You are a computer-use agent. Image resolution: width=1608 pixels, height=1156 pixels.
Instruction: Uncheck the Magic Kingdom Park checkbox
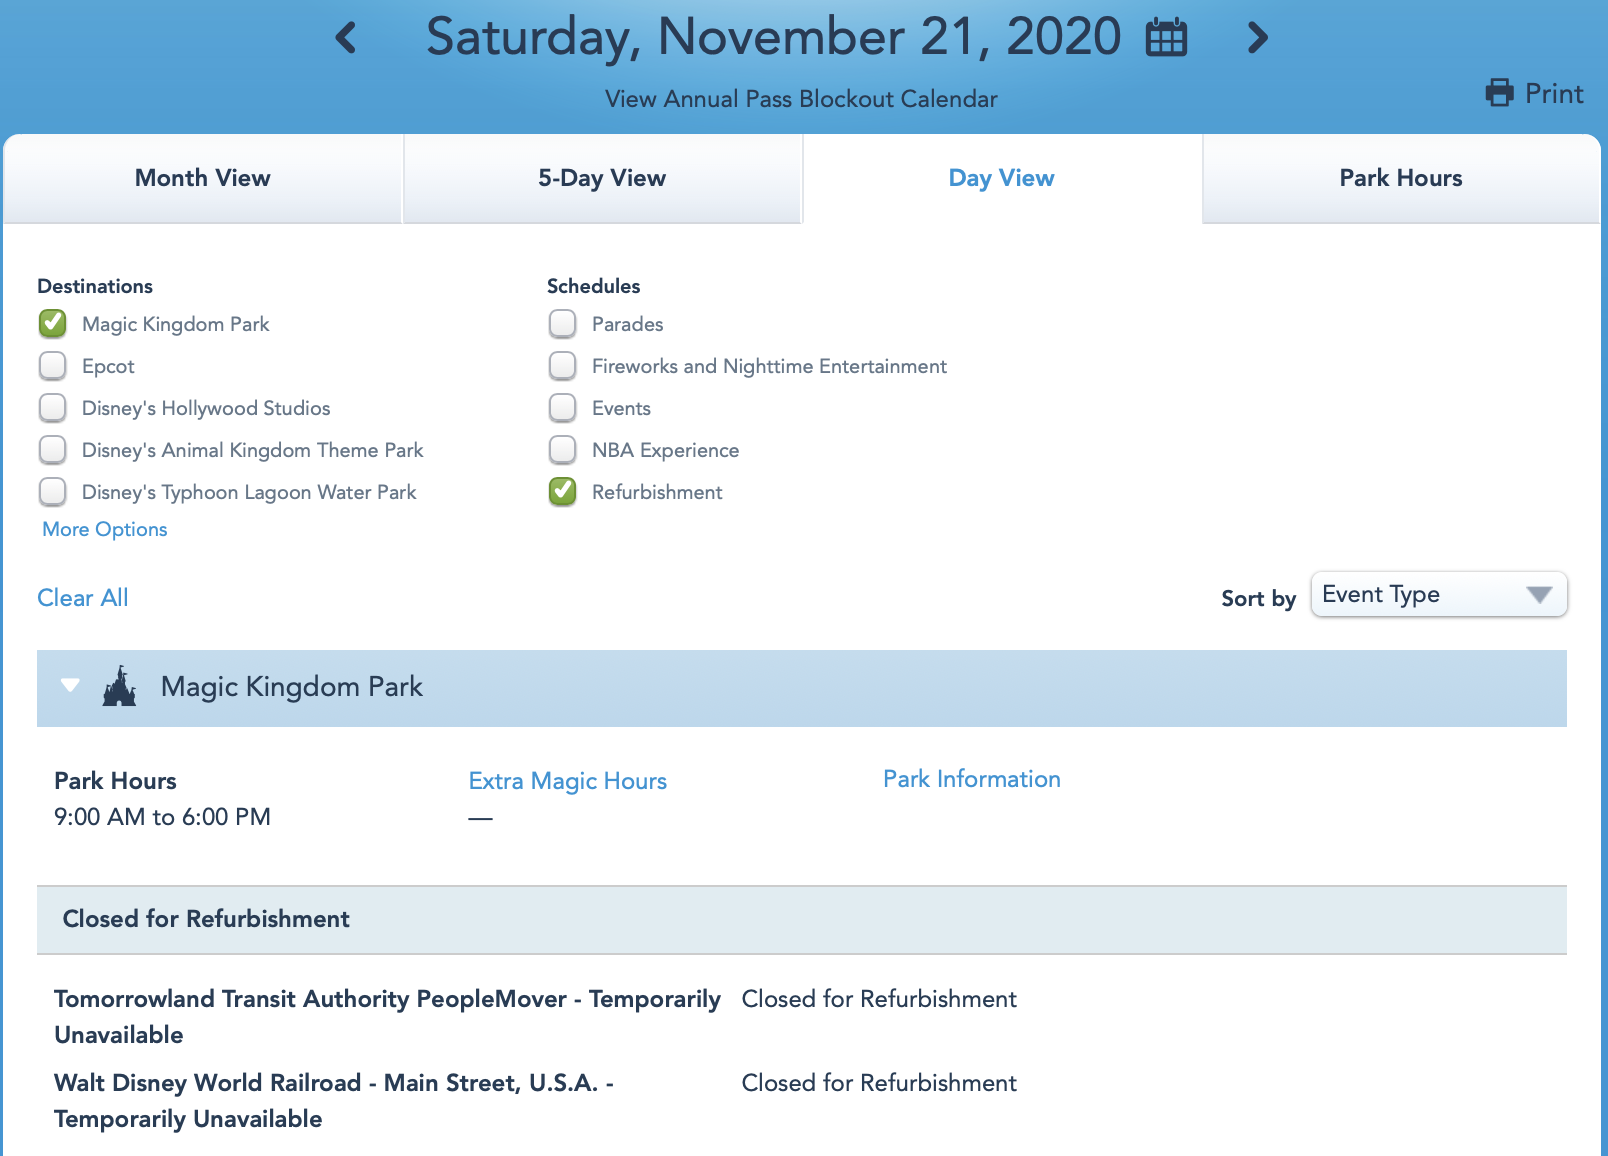click(x=53, y=324)
